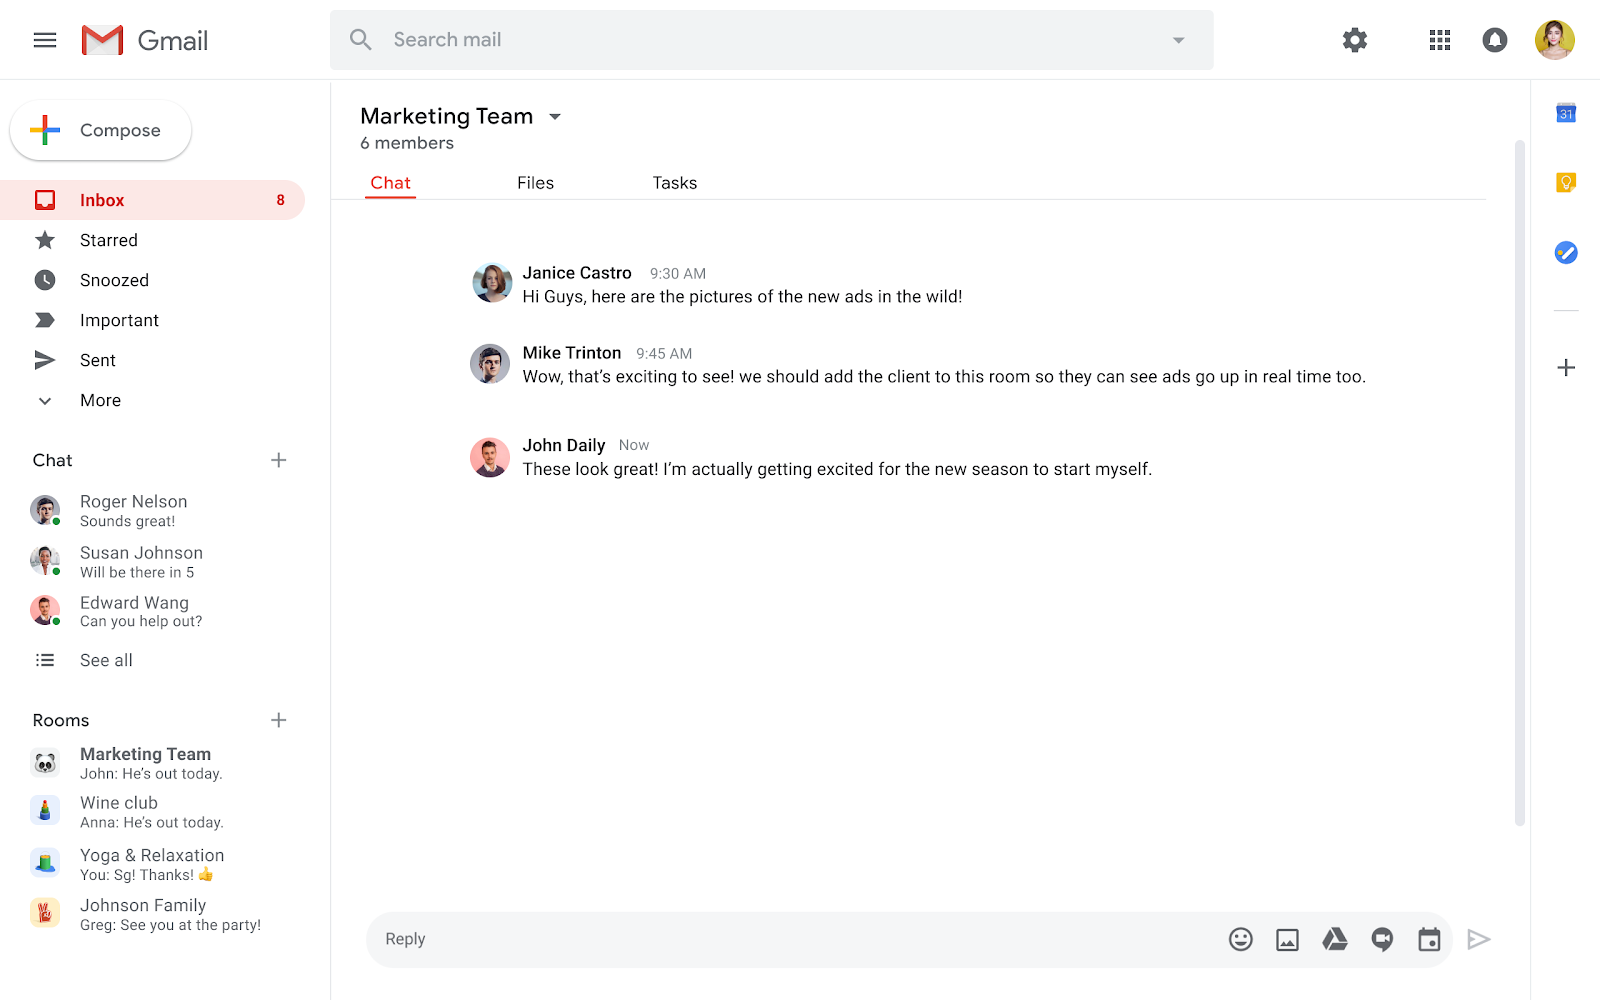Open the Google Tasks side panel
This screenshot has height=1000, width=1600.
click(x=1566, y=253)
